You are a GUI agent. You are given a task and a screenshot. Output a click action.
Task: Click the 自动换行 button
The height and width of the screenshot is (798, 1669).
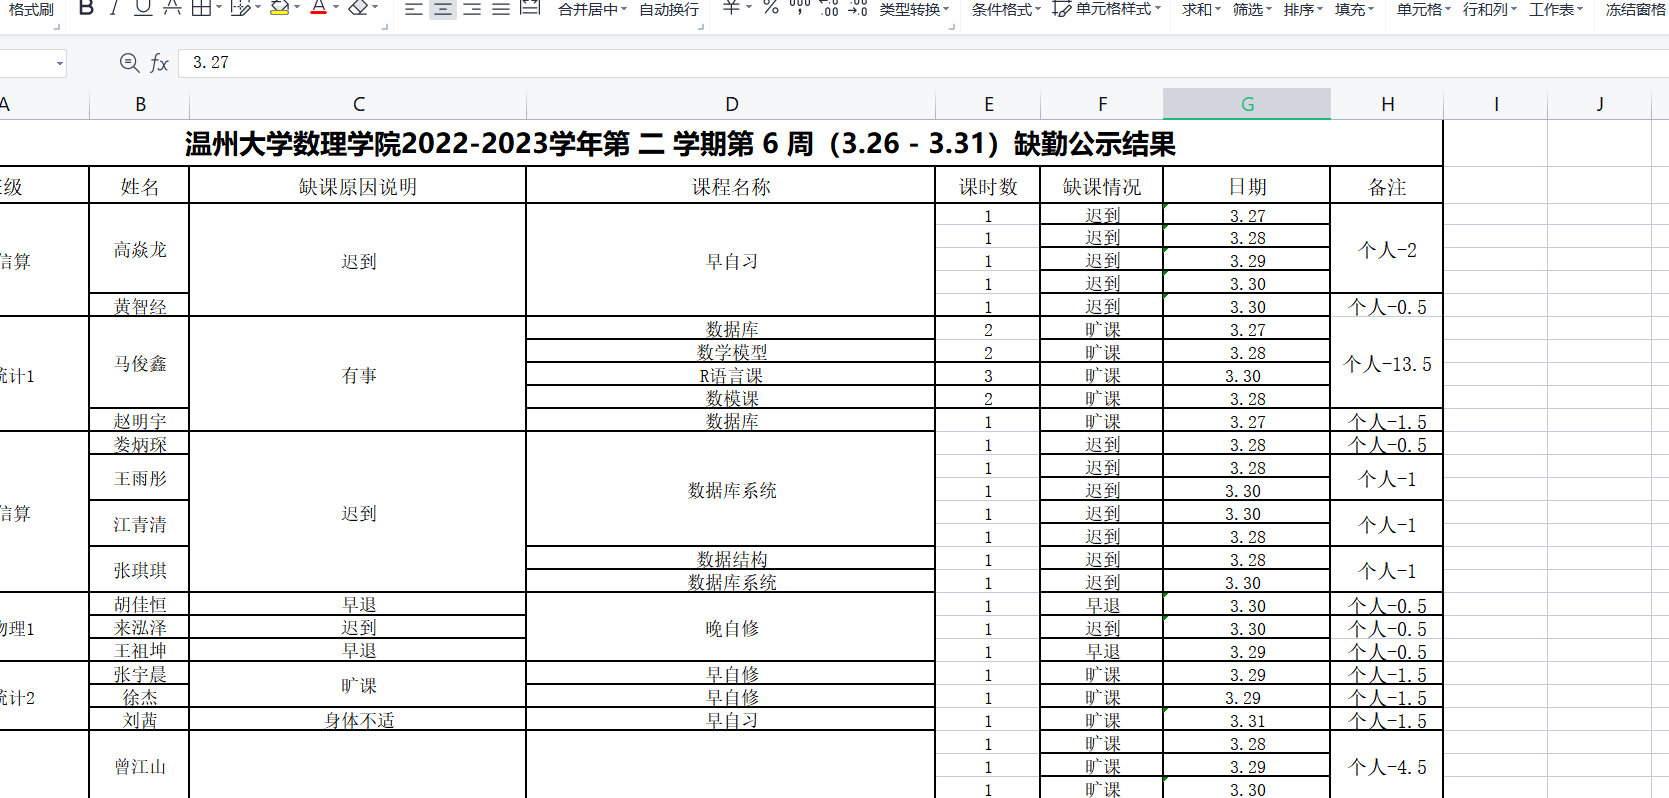click(669, 10)
